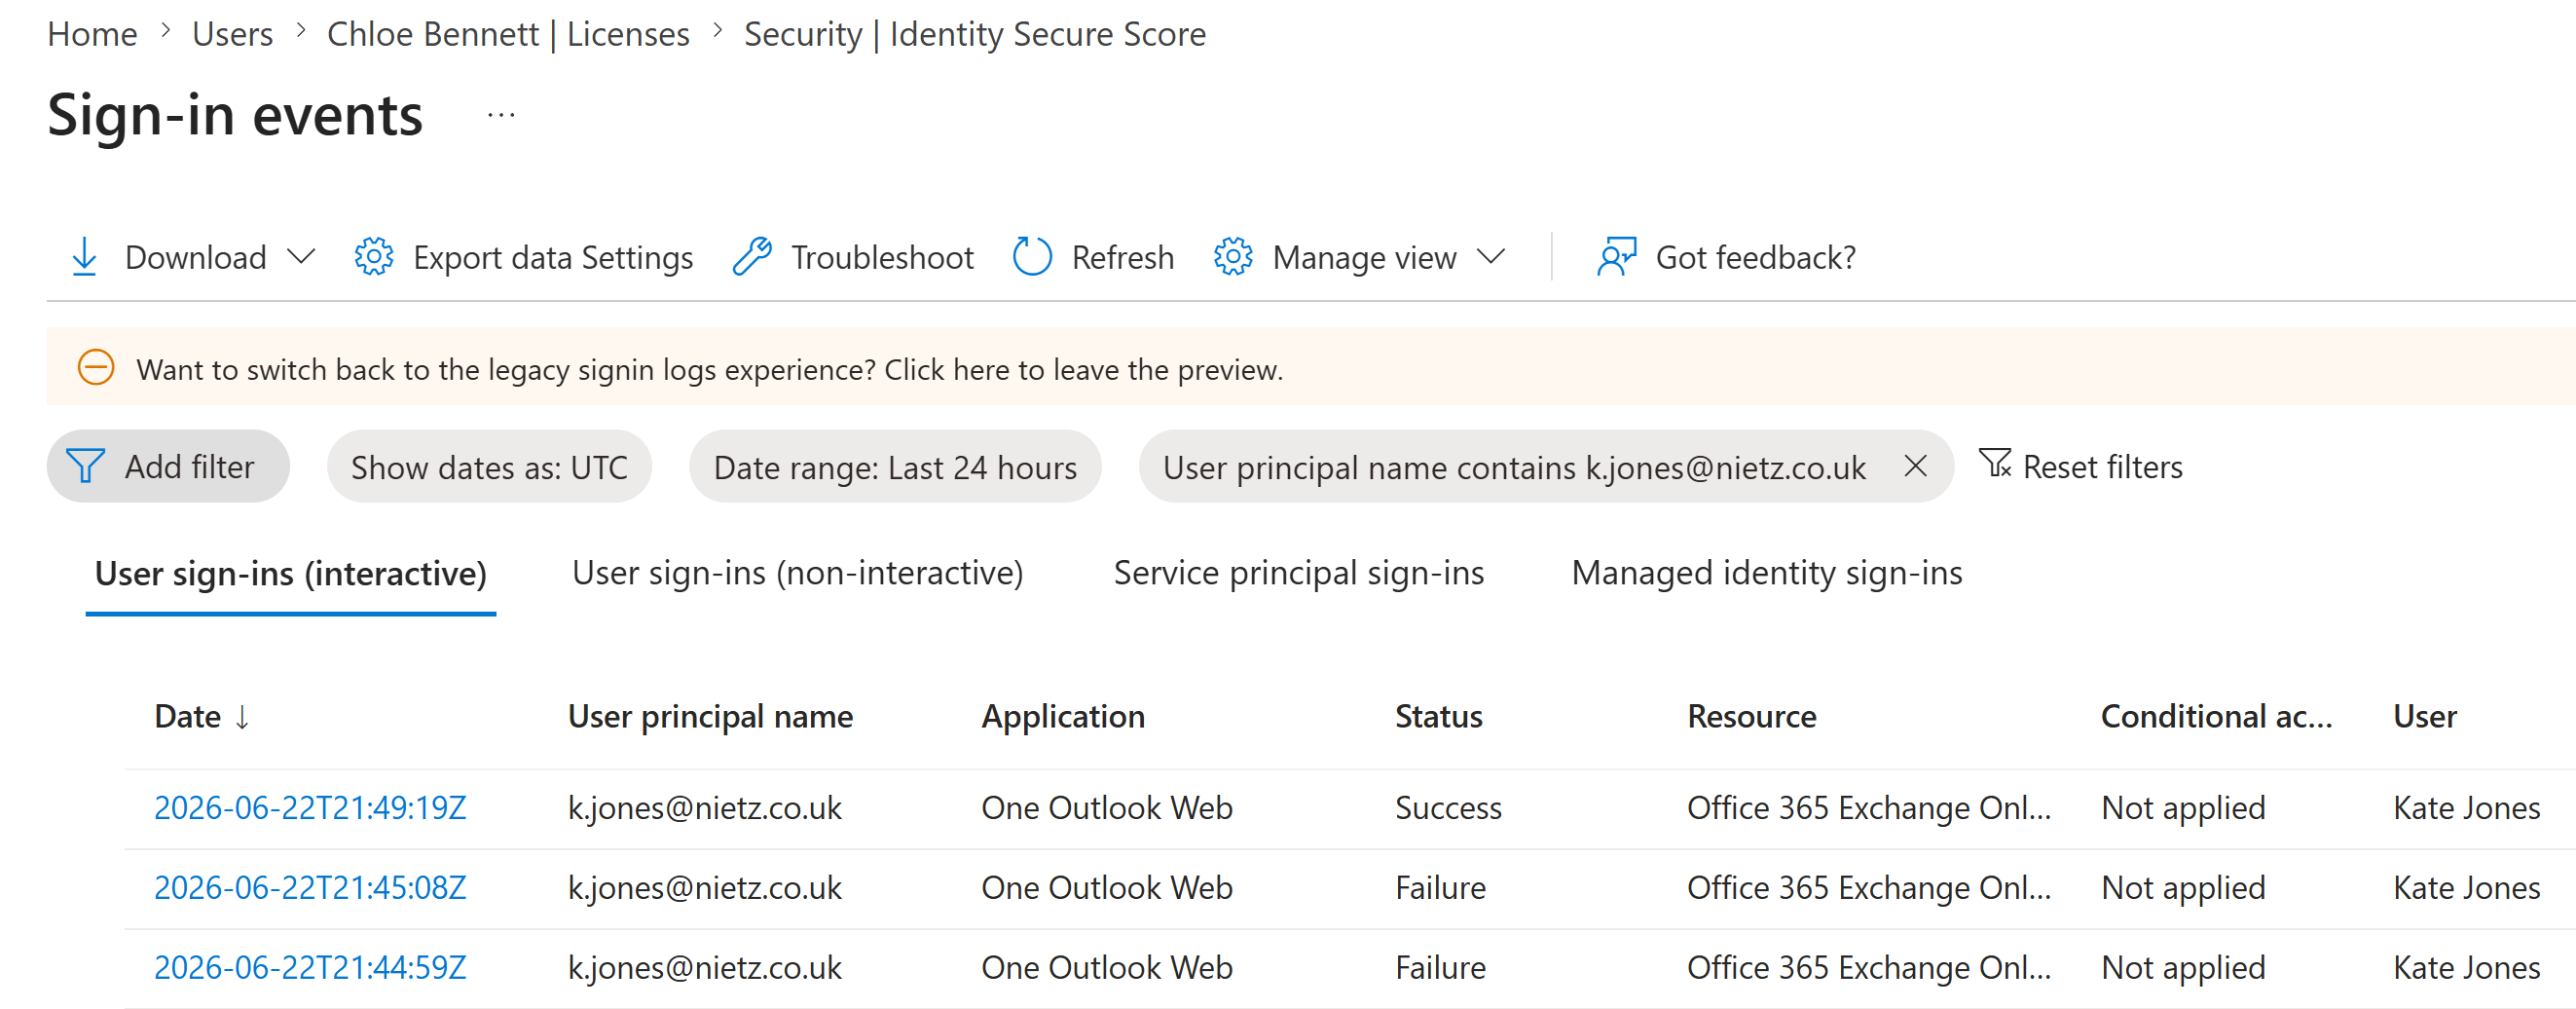Screen dimensions: 2576x1009
Task: Sort by Resource column header
Action: click(1751, 716)
